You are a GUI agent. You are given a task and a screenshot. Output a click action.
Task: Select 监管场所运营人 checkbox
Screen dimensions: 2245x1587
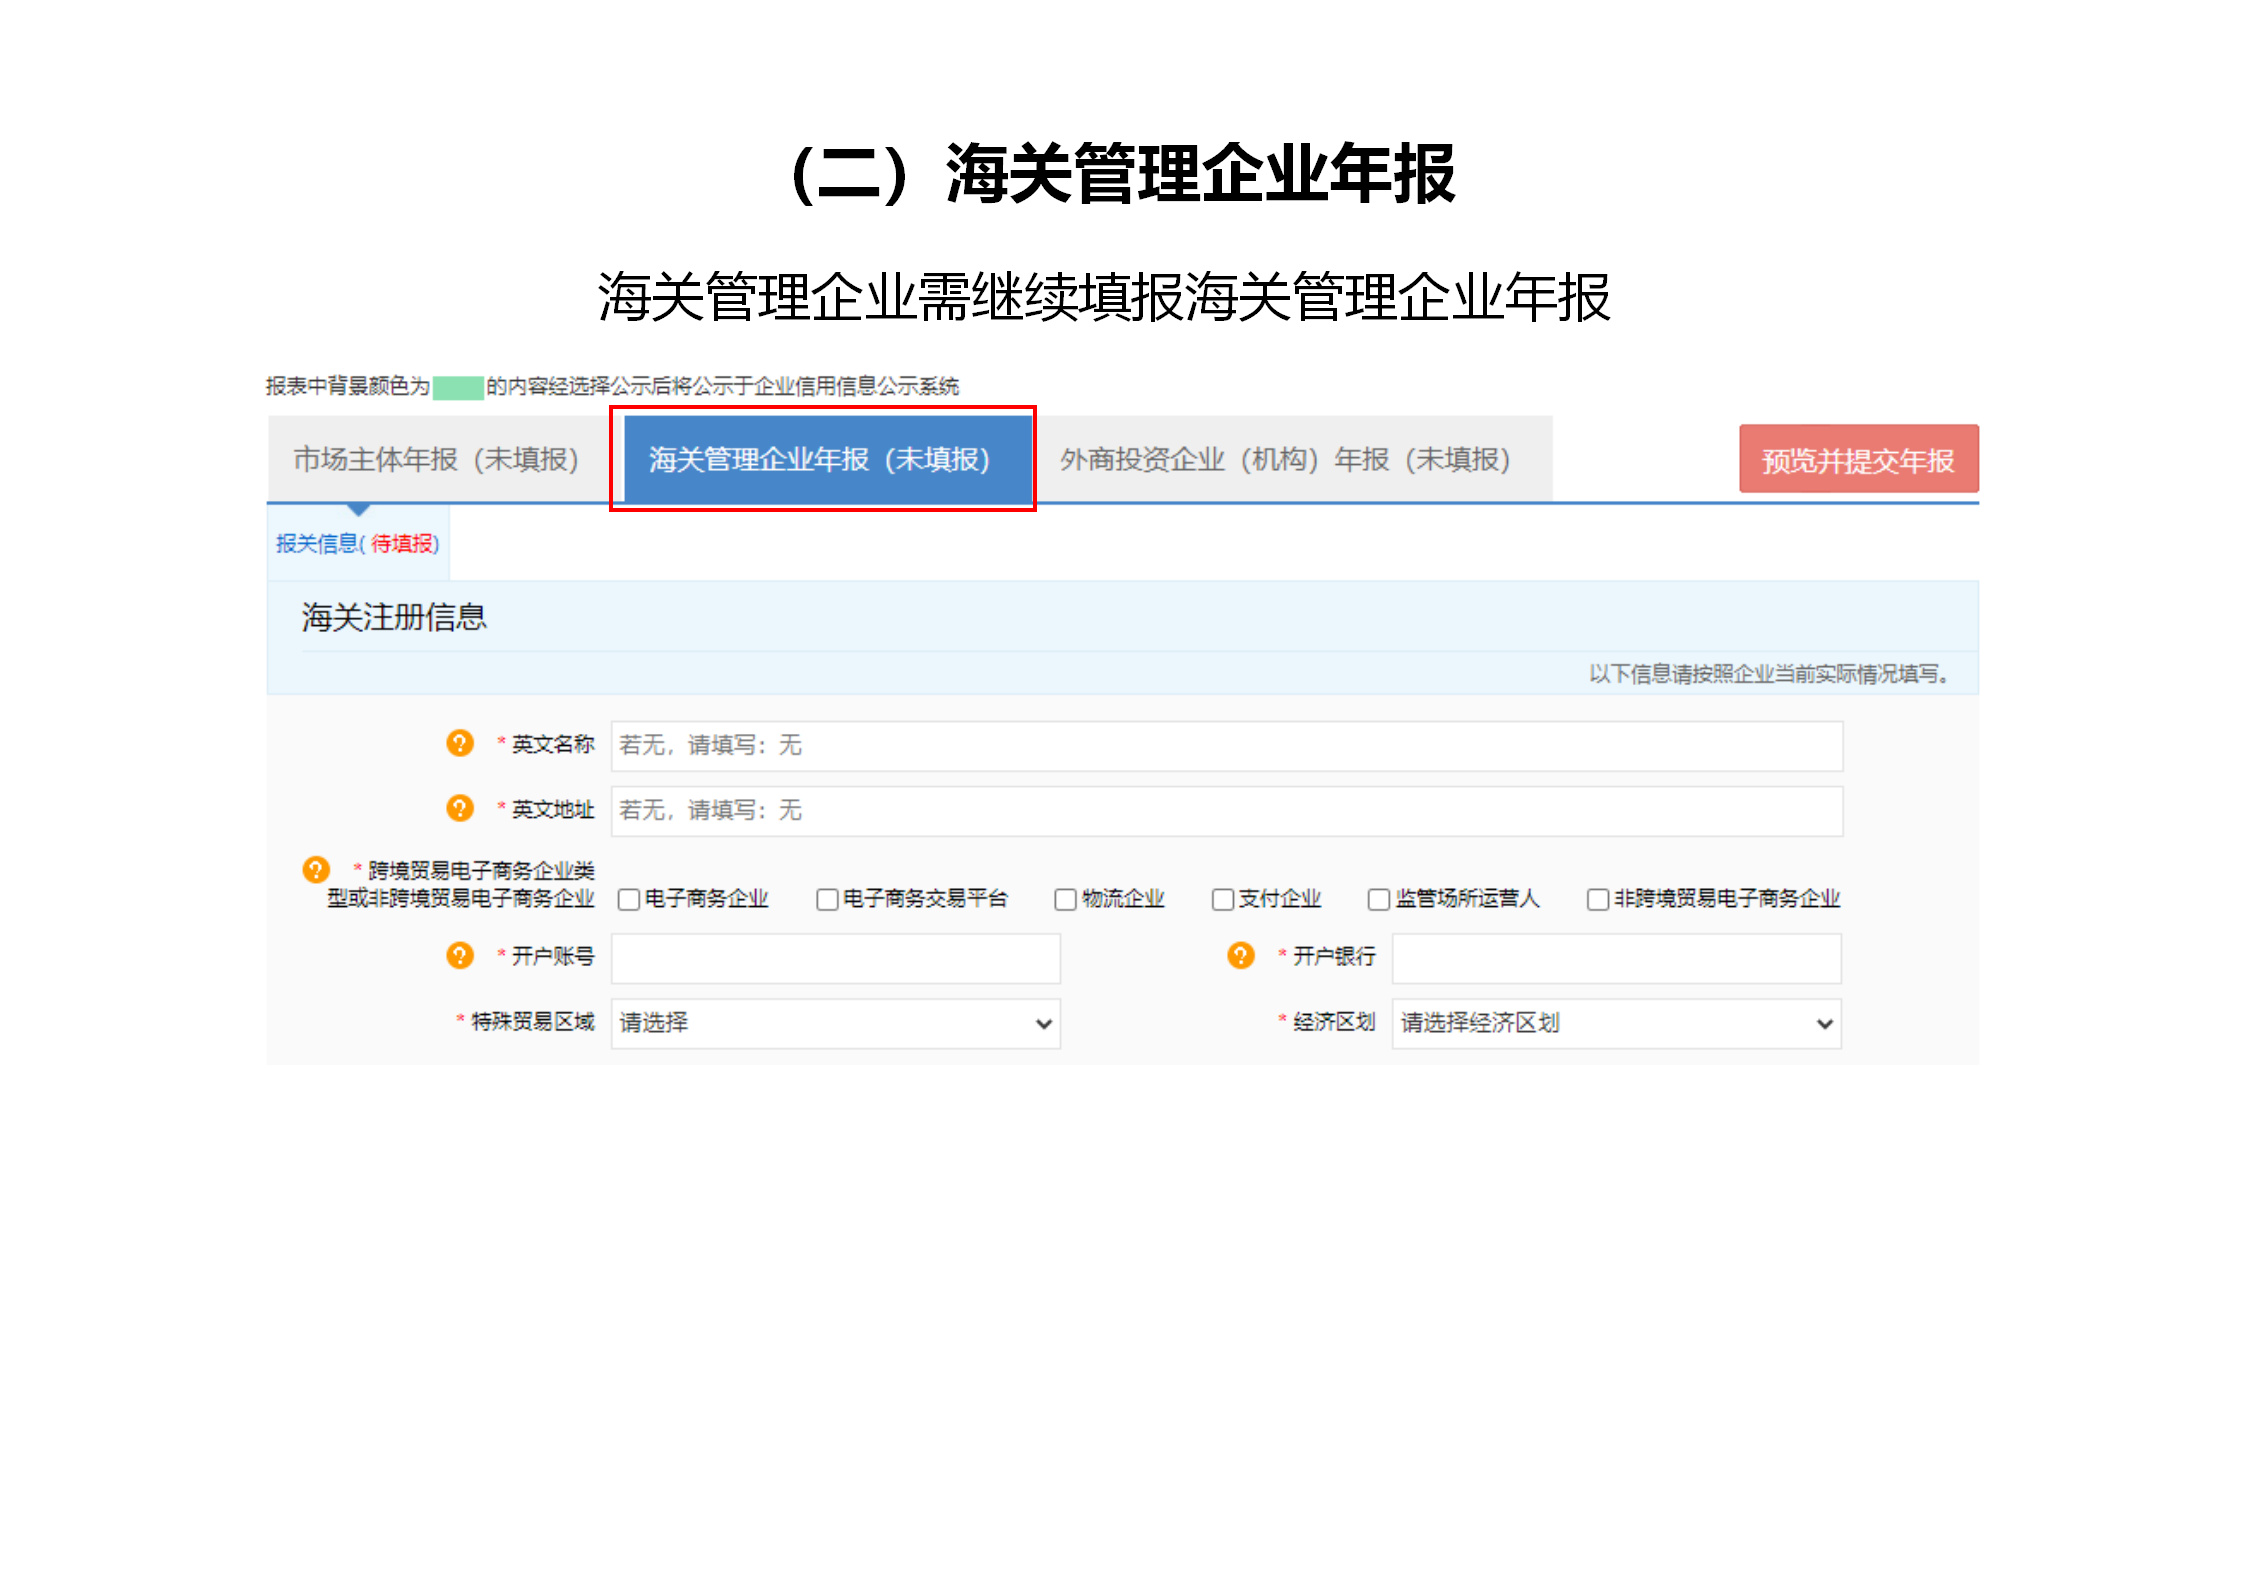(x=1377, y=899)
